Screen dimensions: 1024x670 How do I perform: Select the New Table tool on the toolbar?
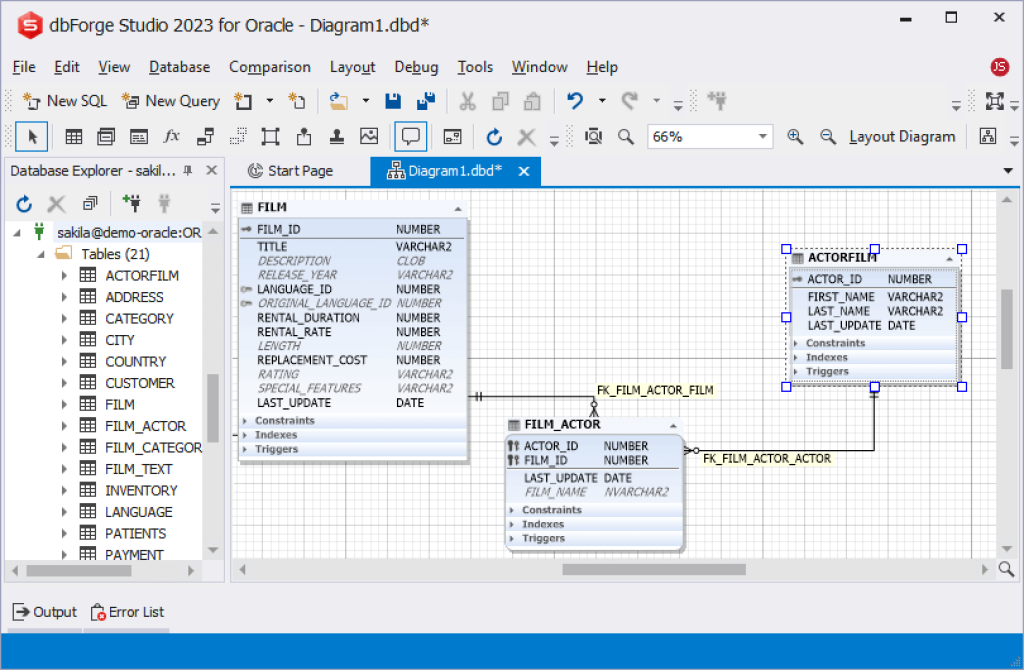73,136
